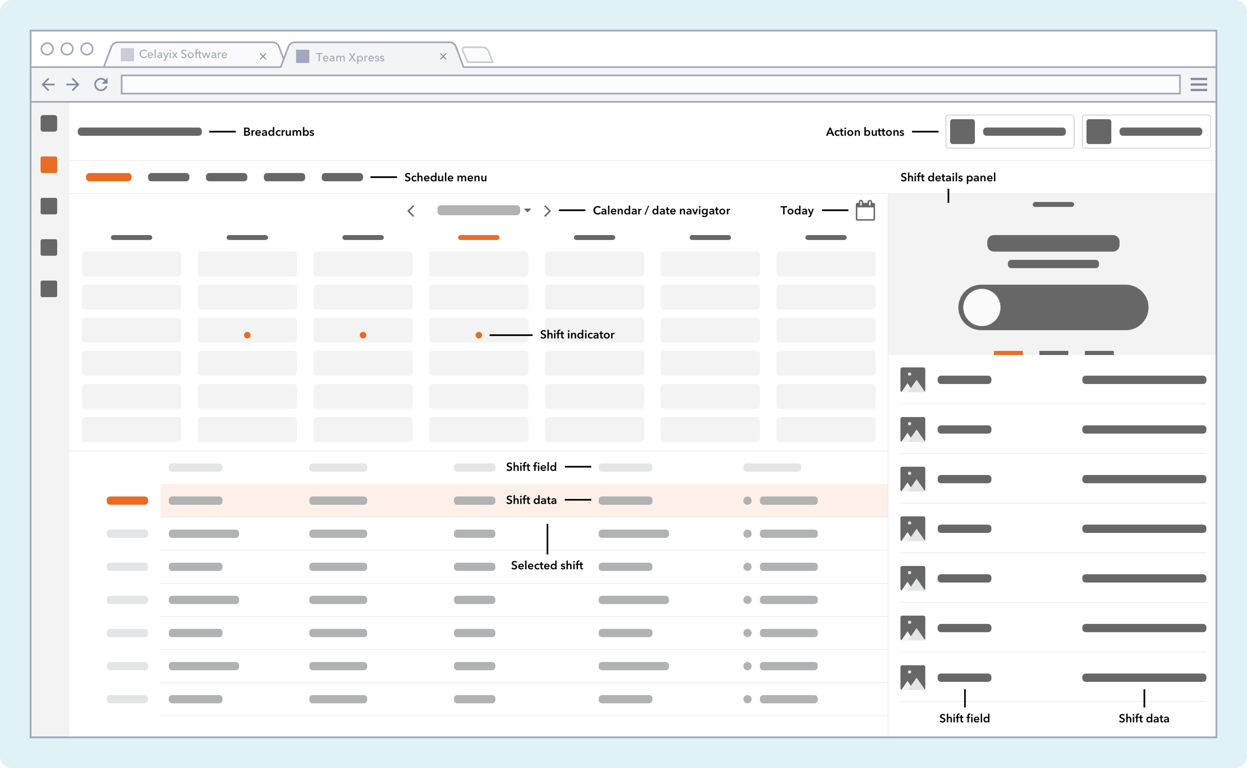Select the highlighted selected shift row

tap(524, 501)
